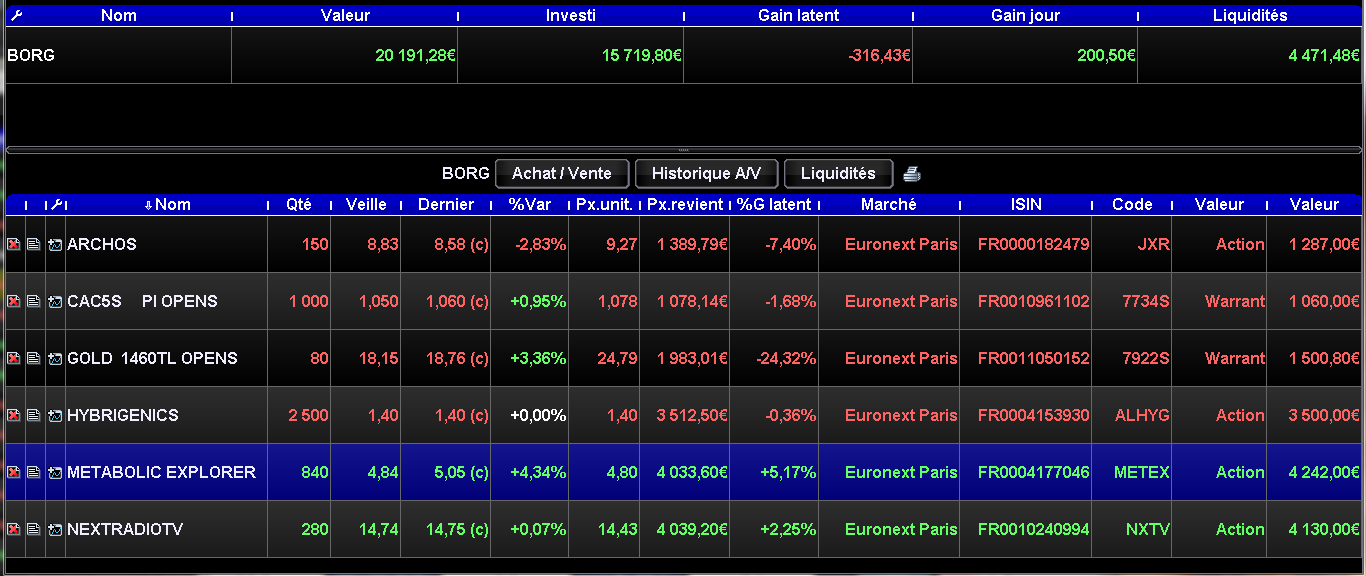1366x576 pixels.
Task: Open the chart icon for ARCHOS
Action: [x=55, y=244]
